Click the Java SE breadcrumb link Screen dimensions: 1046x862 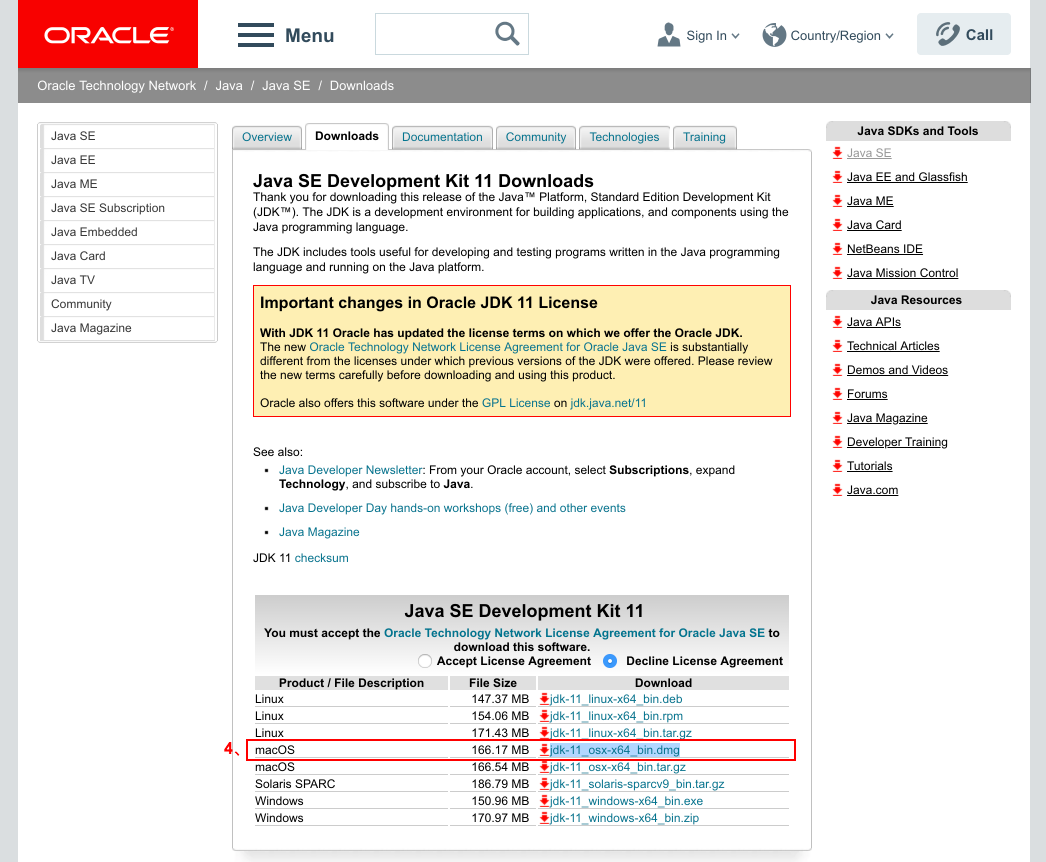pos(286,85)
